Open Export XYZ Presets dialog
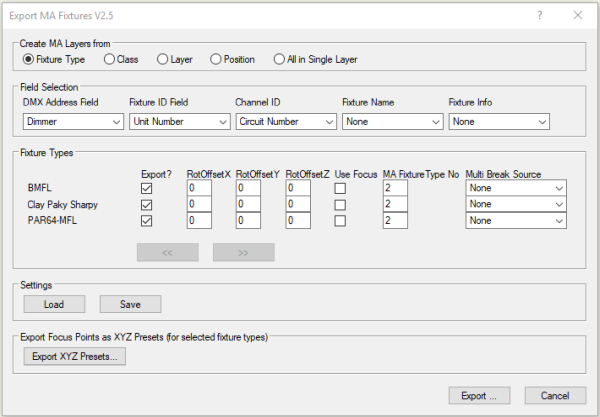600x417 pixels. click(74, 356)
